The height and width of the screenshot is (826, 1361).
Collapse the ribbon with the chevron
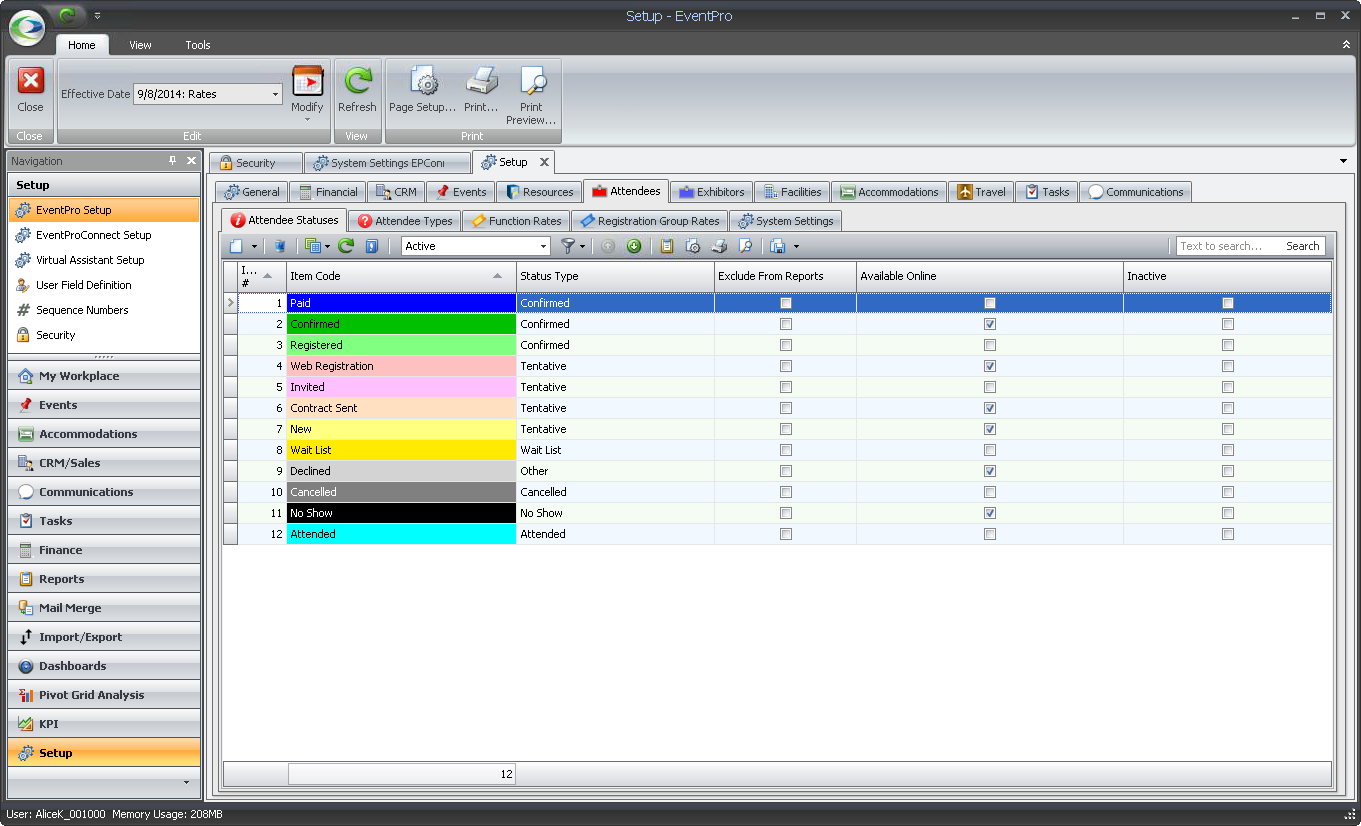pyautogui.click(x=1346, y=45)
